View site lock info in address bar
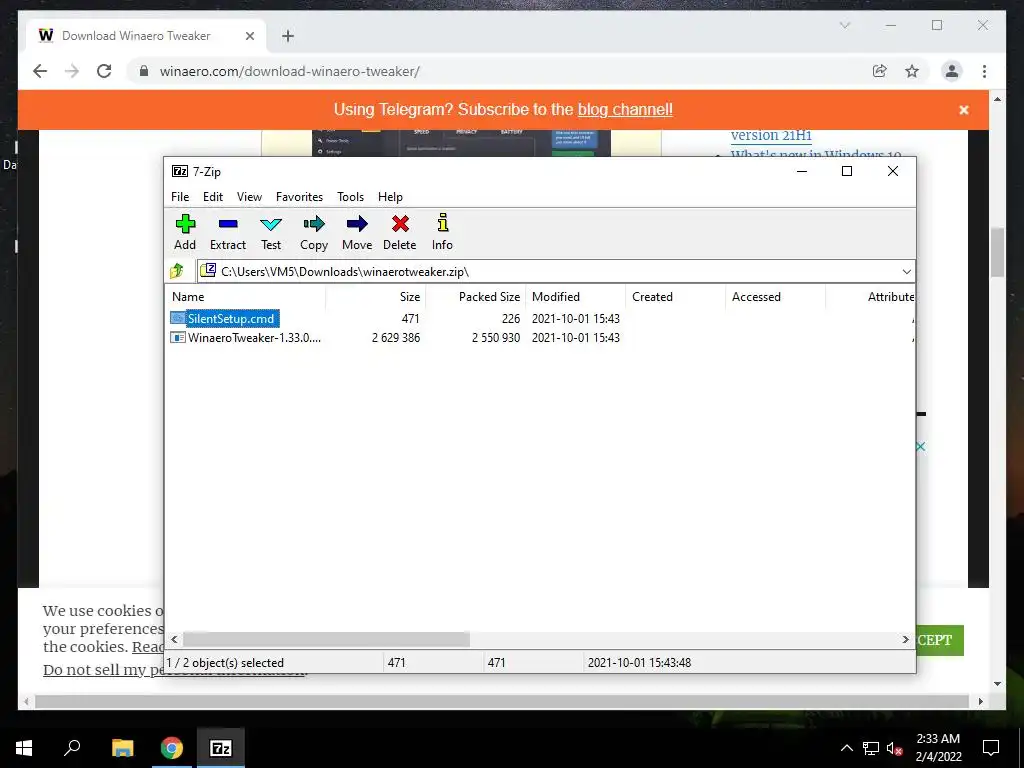The height and width of the screenshot is (768, 1024). tap(144, 71)
